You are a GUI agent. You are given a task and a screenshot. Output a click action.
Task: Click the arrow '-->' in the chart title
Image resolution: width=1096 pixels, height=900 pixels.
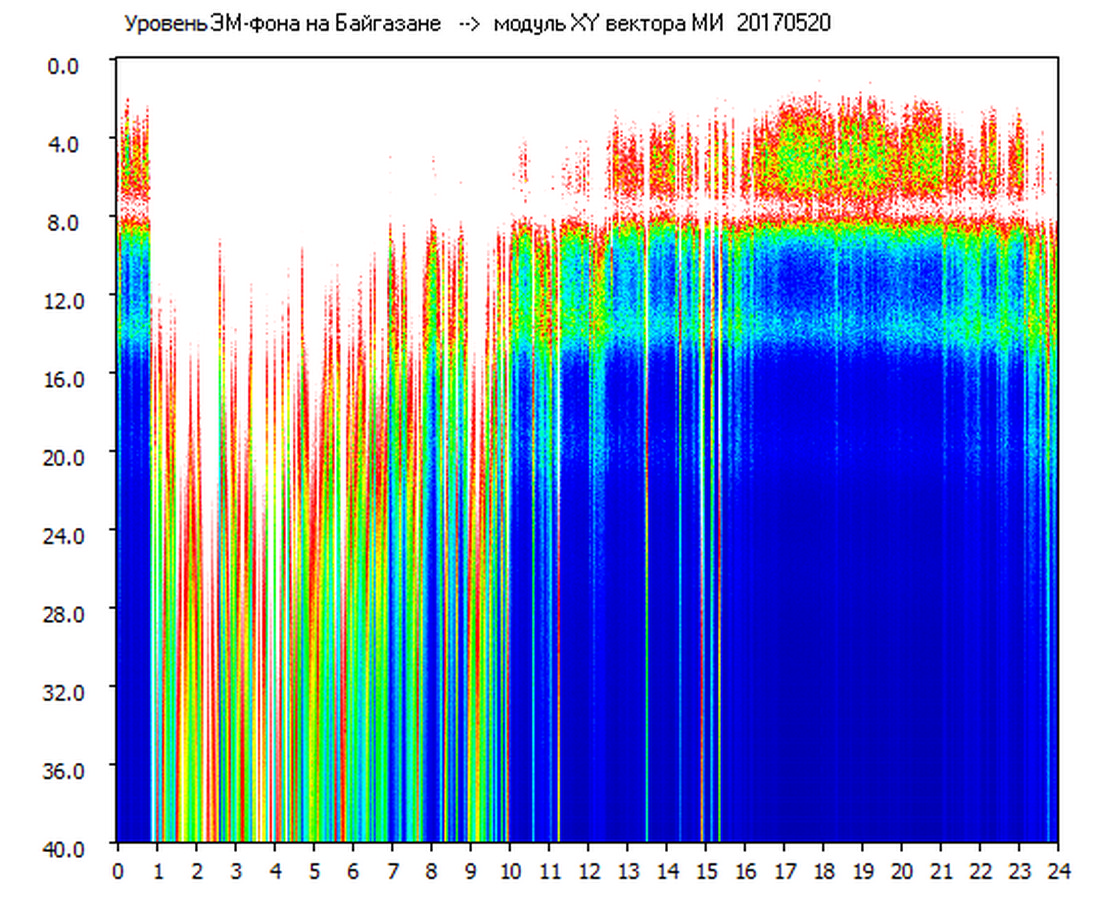470,24
